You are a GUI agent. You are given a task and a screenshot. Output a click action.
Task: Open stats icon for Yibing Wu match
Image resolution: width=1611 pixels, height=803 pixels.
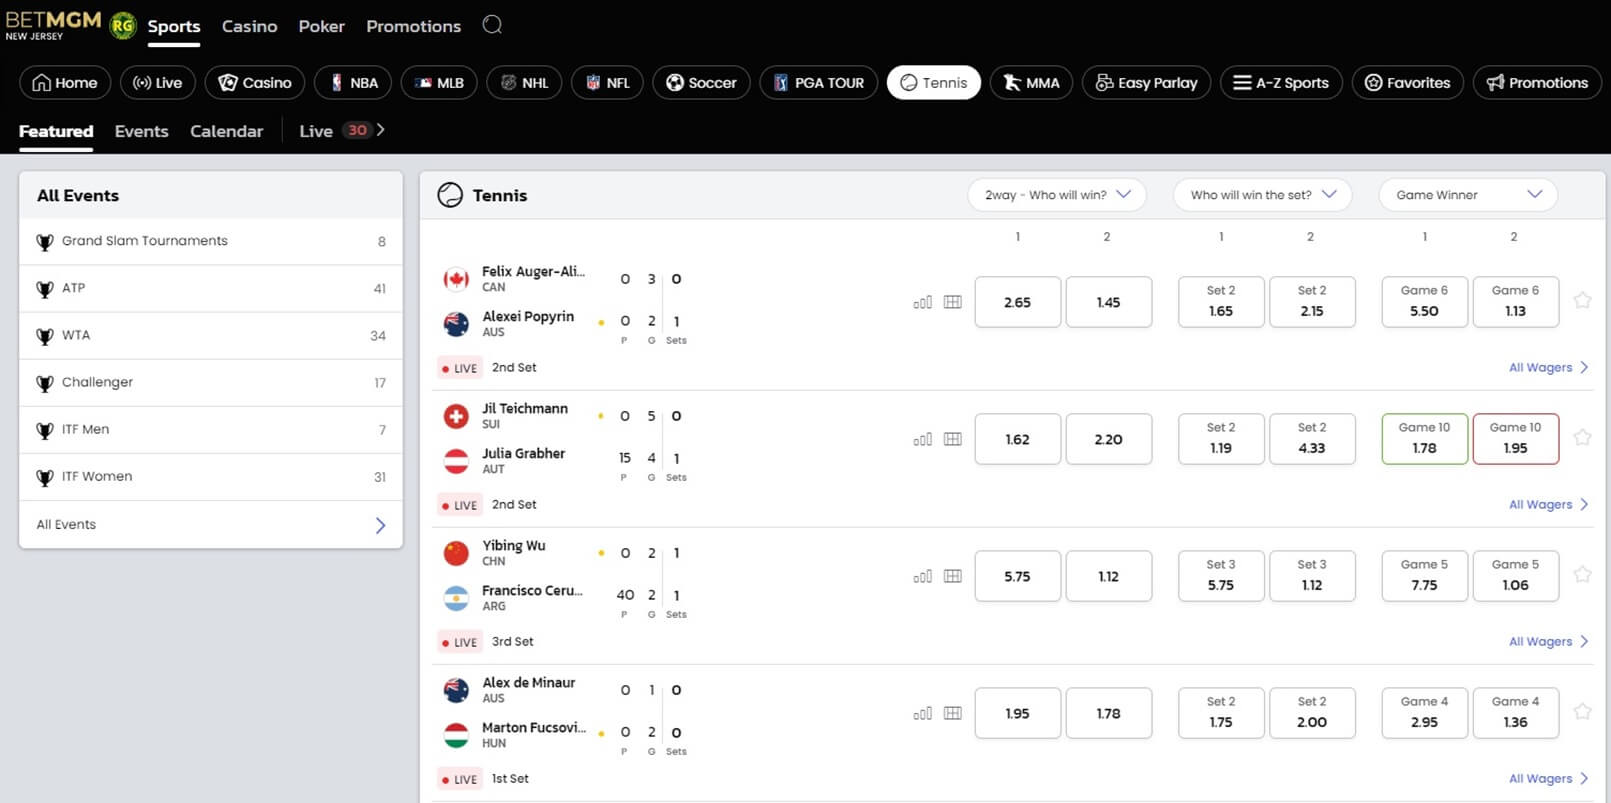[x=922, y=576]
